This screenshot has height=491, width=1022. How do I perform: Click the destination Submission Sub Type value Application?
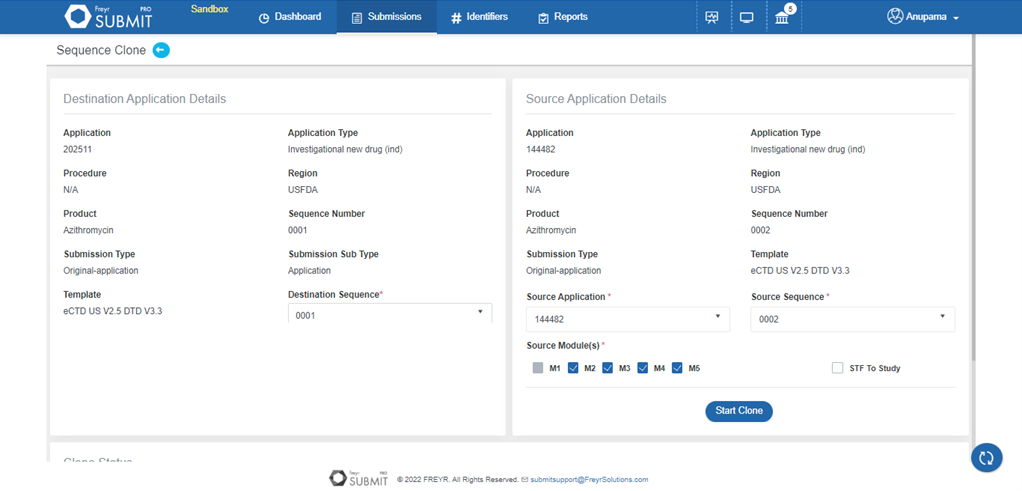pos(309,271)
